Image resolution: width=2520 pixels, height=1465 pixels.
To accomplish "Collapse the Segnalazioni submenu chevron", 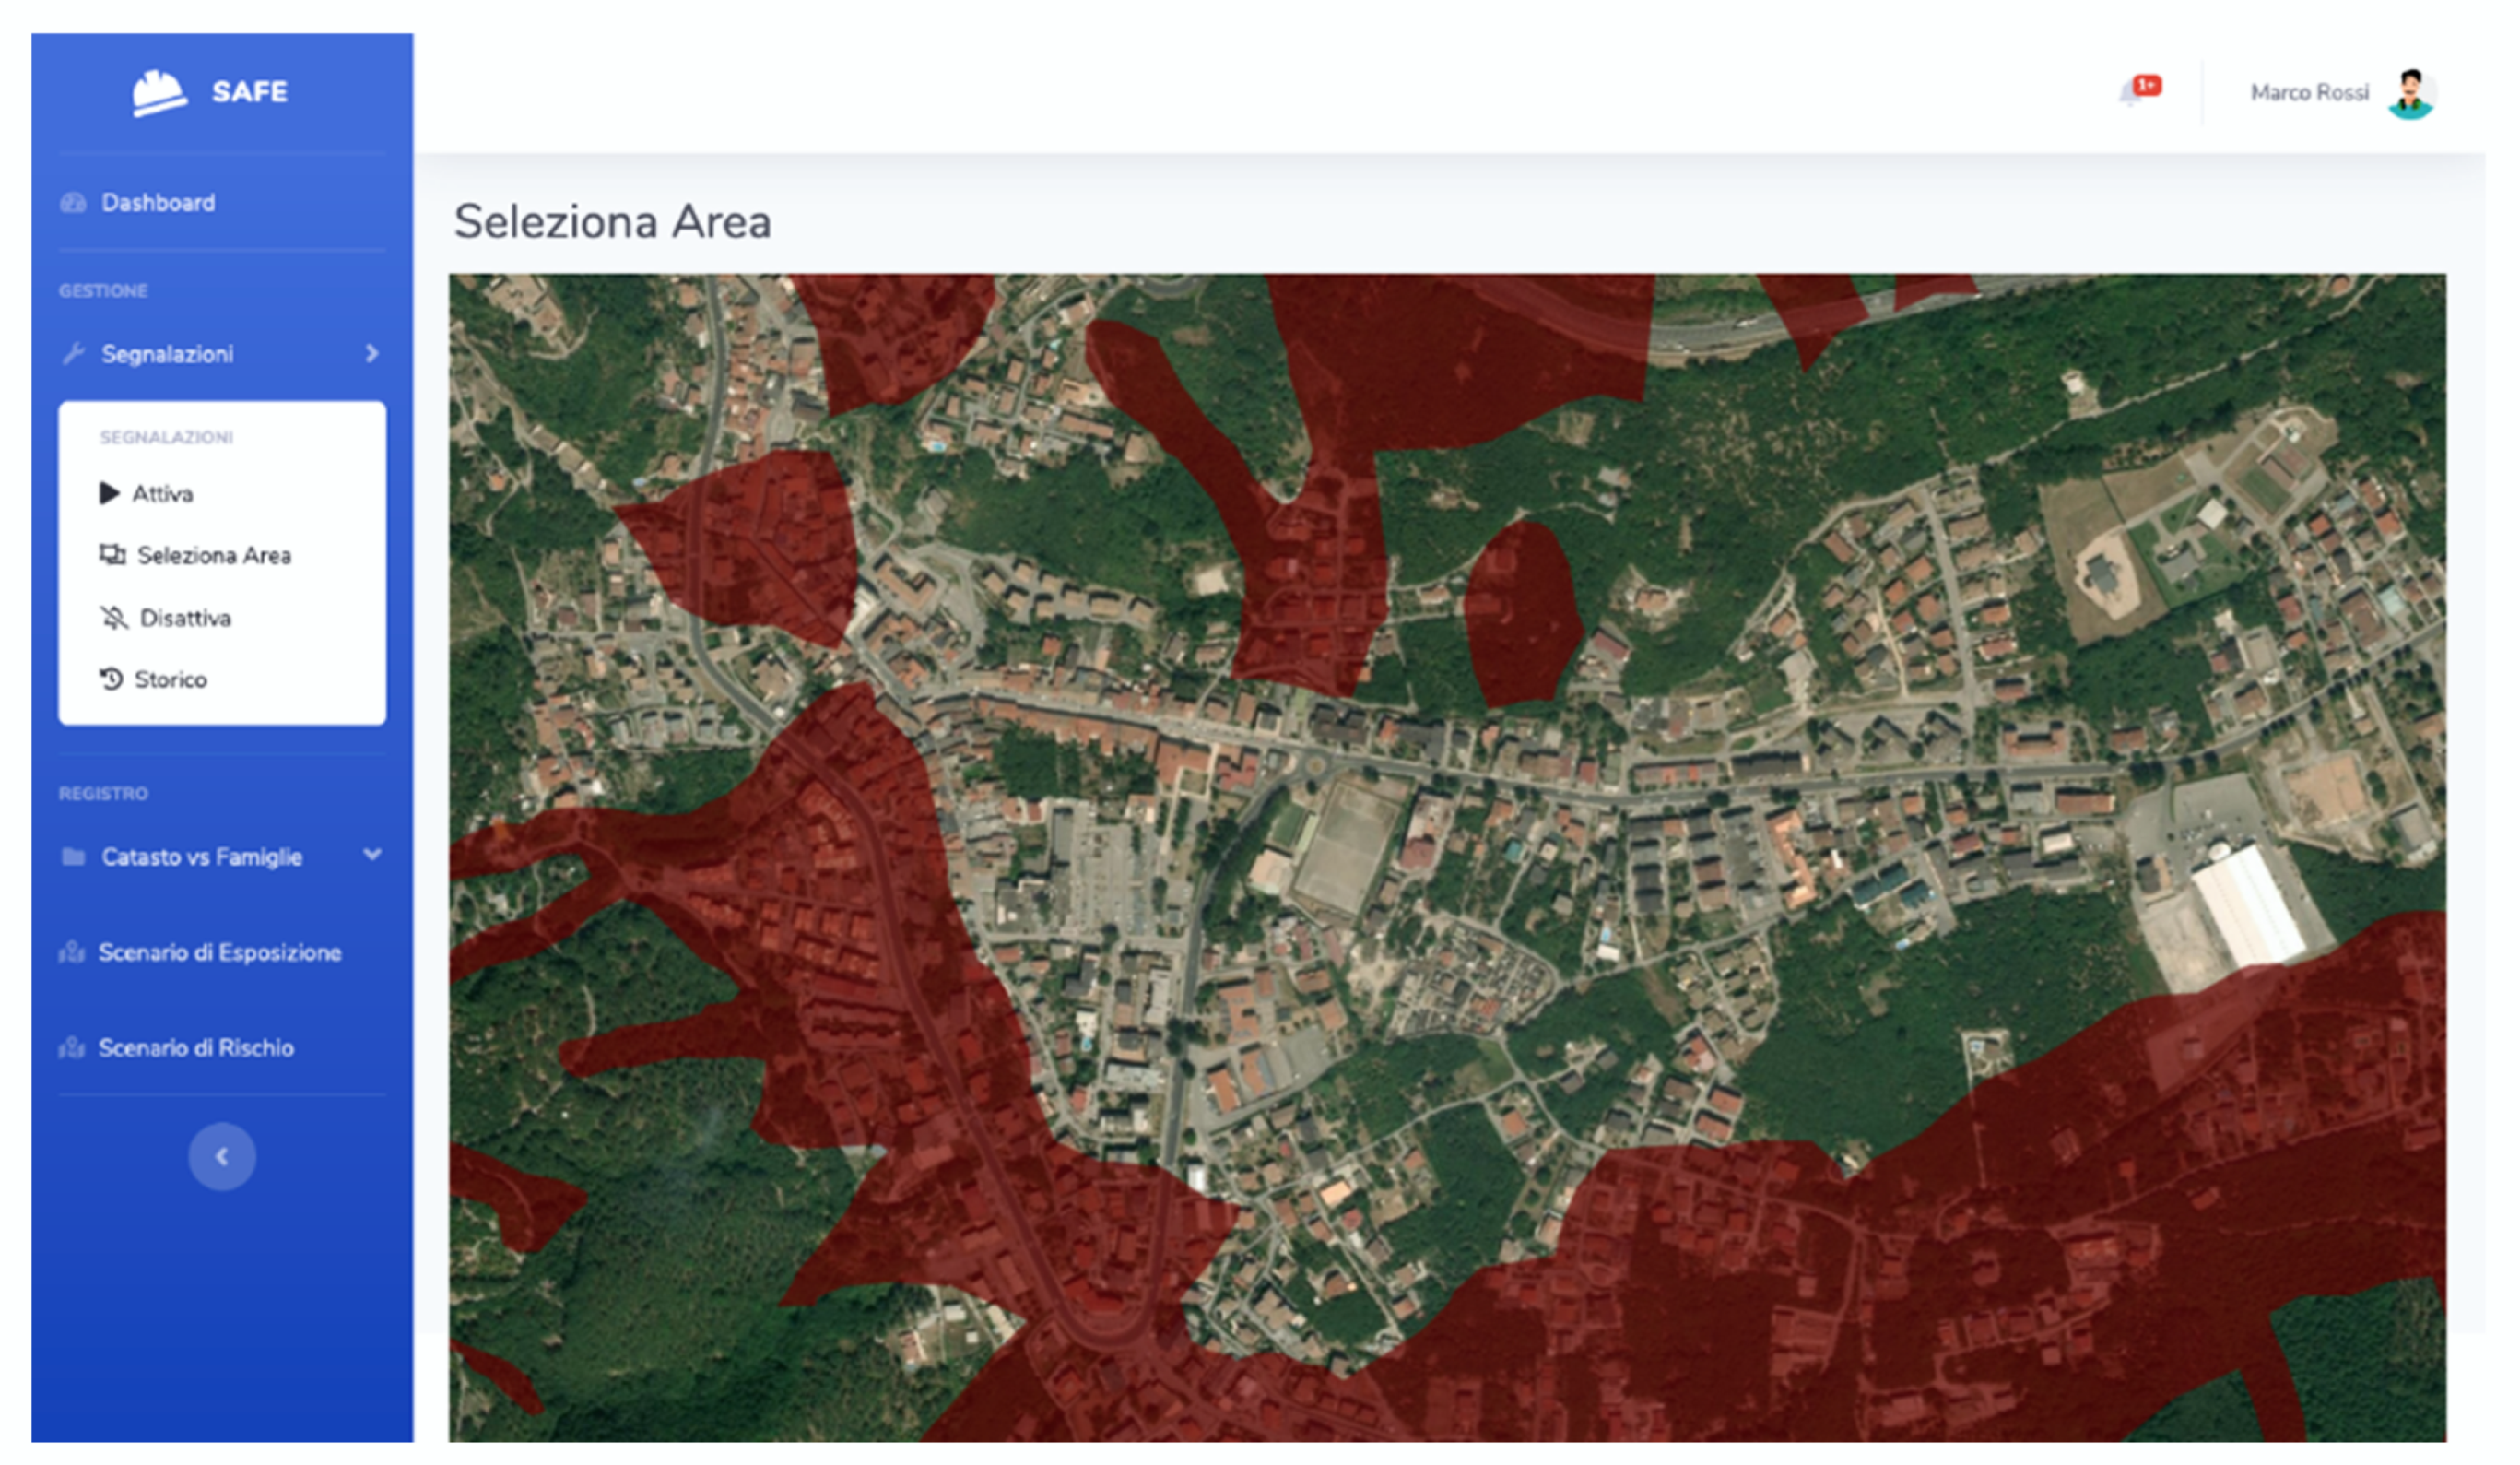I will [372, 353].
